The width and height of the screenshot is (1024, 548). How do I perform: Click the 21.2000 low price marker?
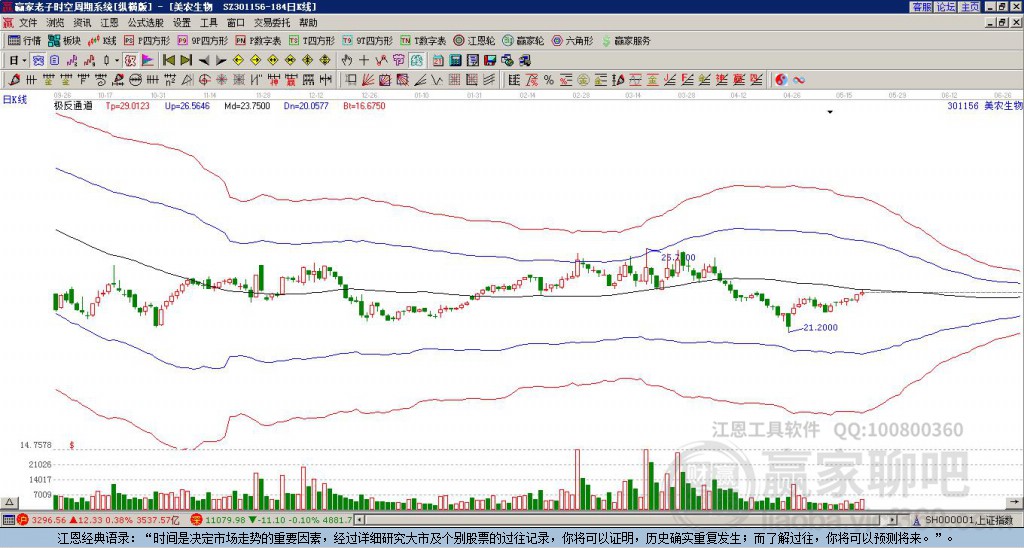tap(820, 327)
